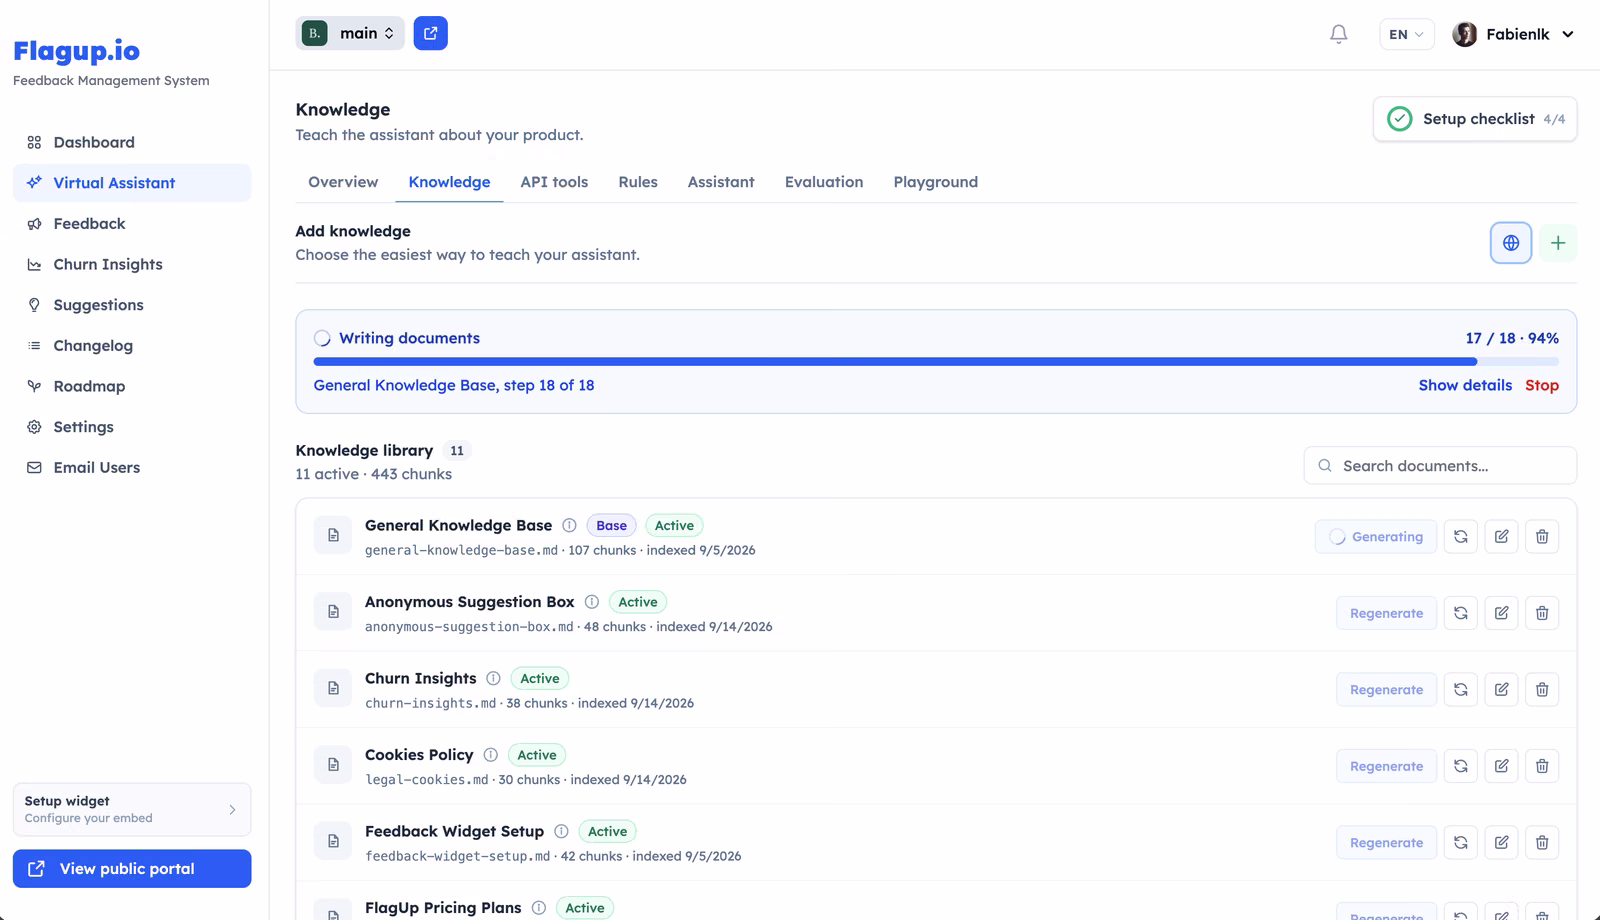Open the main project switcher dropdown
The image size is (1600, 920).
[x=350, y=33]
